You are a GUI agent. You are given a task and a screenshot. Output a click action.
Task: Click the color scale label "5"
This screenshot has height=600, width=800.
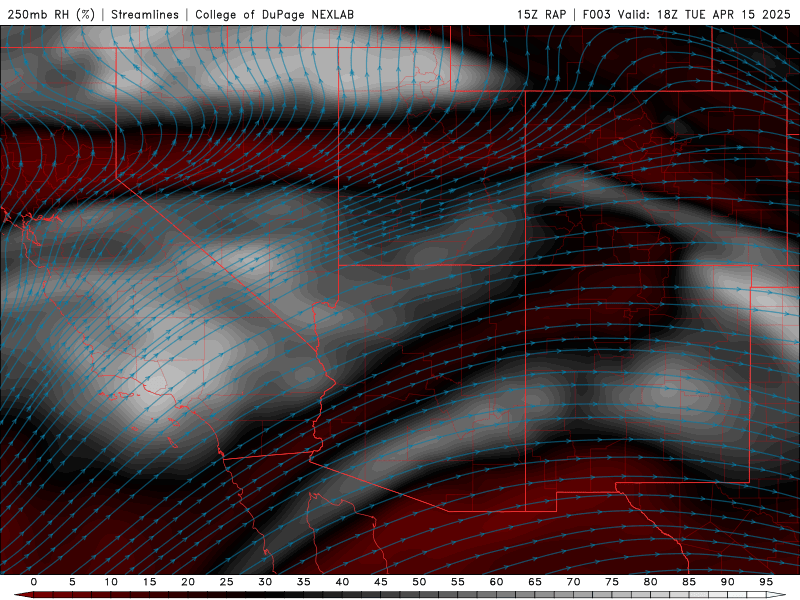click(72, 582)
